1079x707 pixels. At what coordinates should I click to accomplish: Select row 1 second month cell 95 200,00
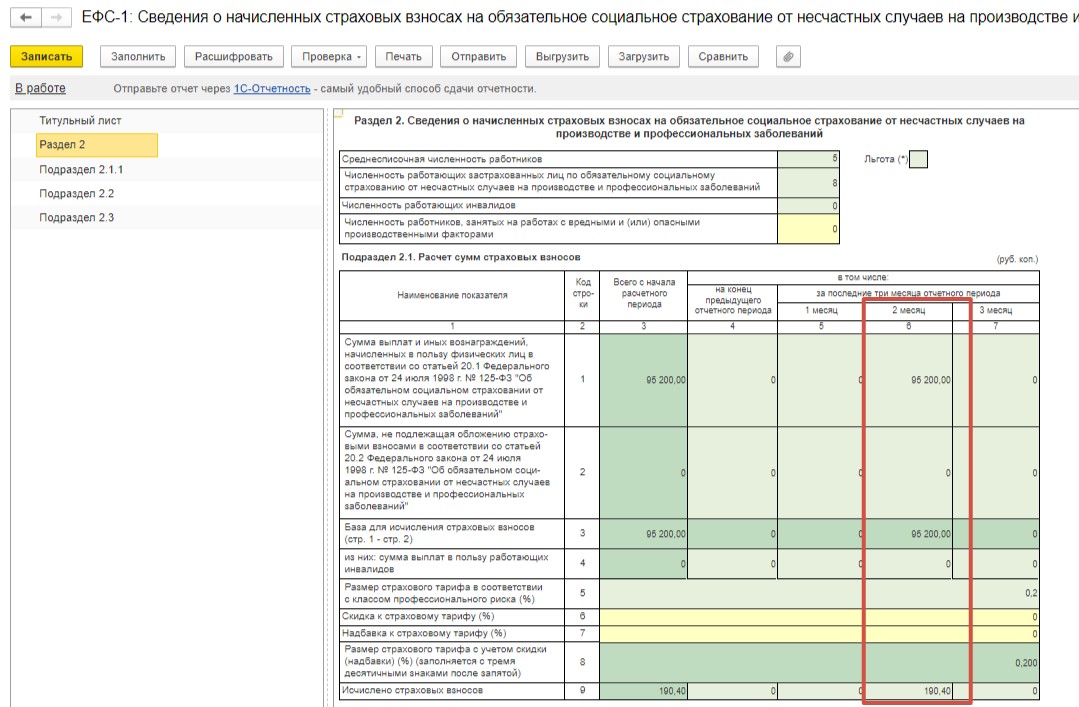[908, 380]
